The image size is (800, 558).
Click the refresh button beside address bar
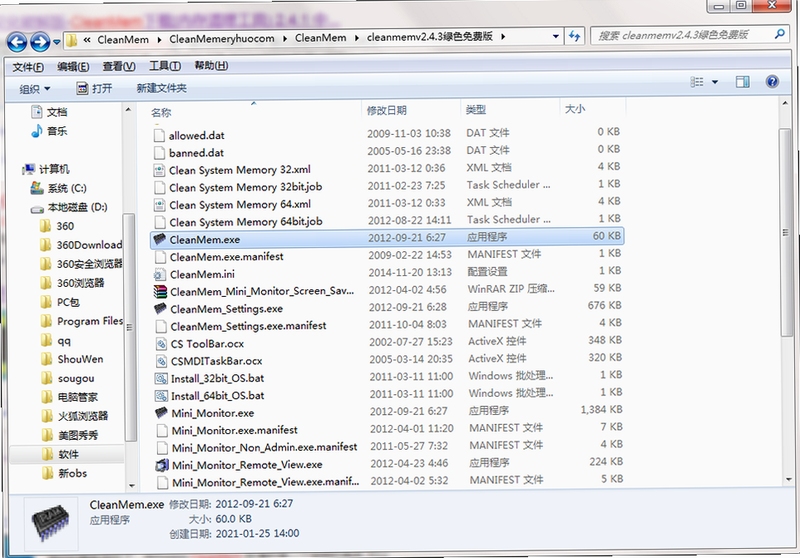pyautogui.click(x=574, y=36)
